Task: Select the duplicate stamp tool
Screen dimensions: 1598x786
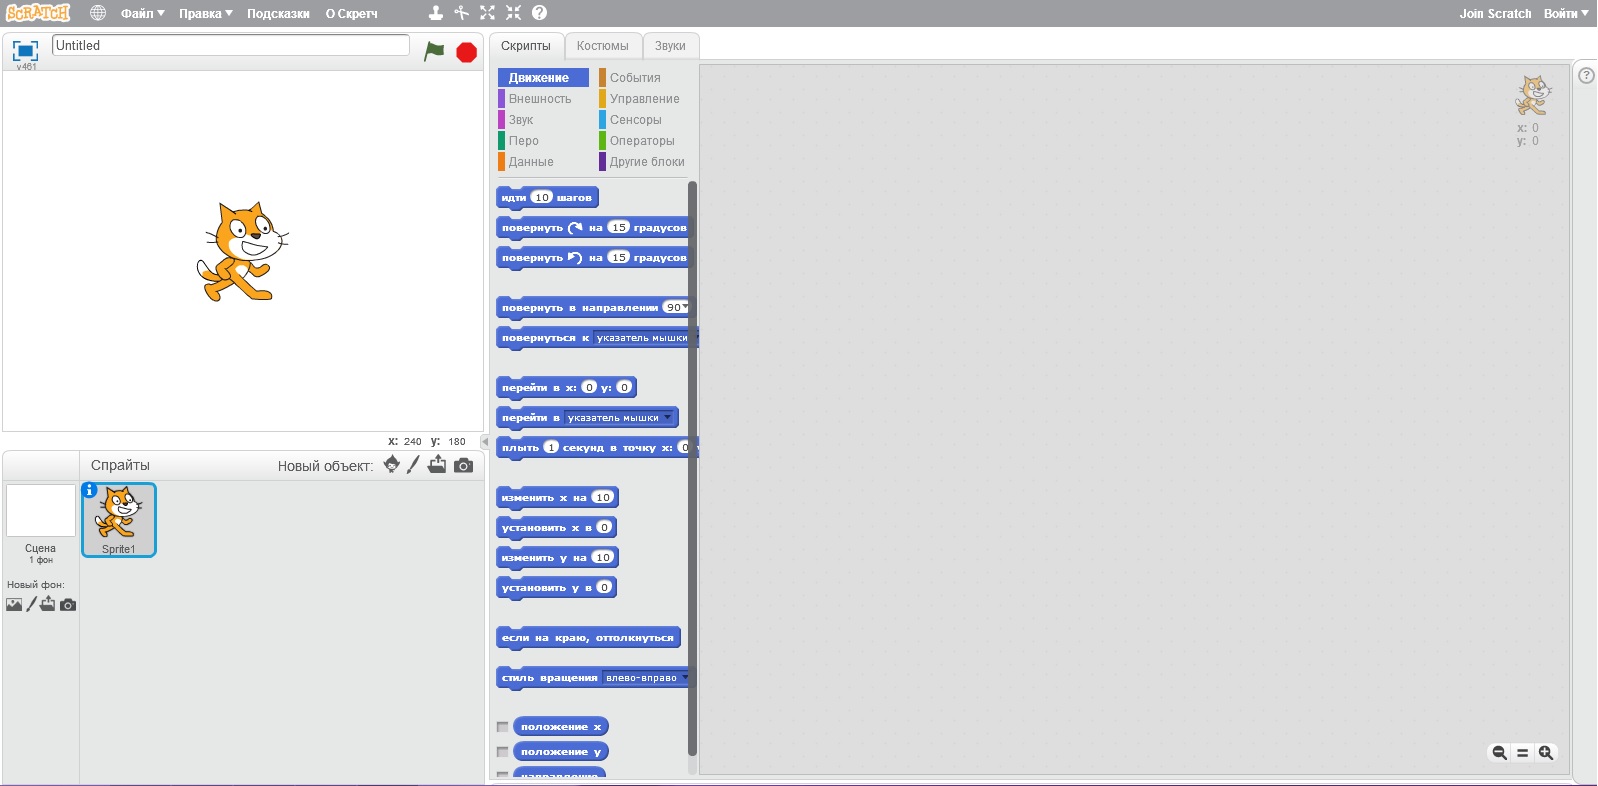Action: click(x=436, y=13)
